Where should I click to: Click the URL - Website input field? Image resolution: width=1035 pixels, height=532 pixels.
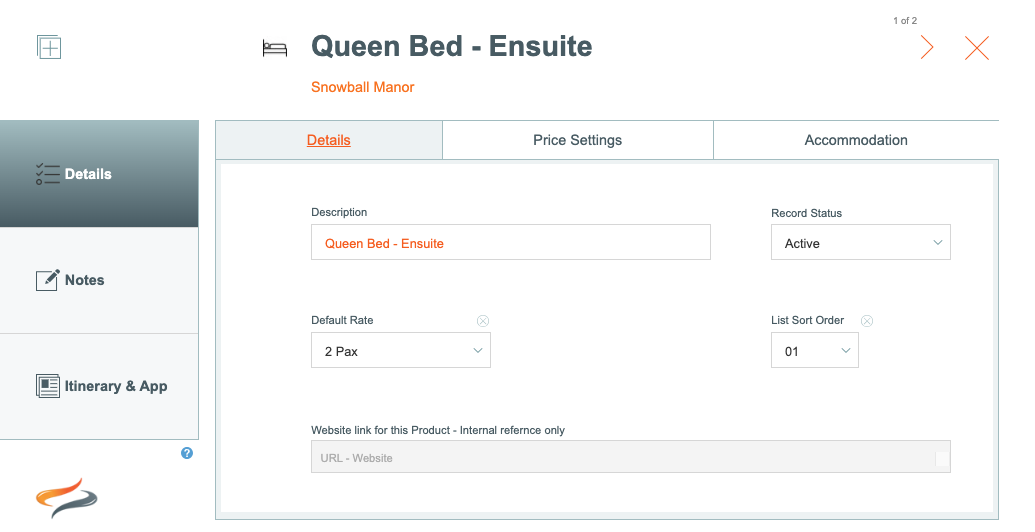630,457
